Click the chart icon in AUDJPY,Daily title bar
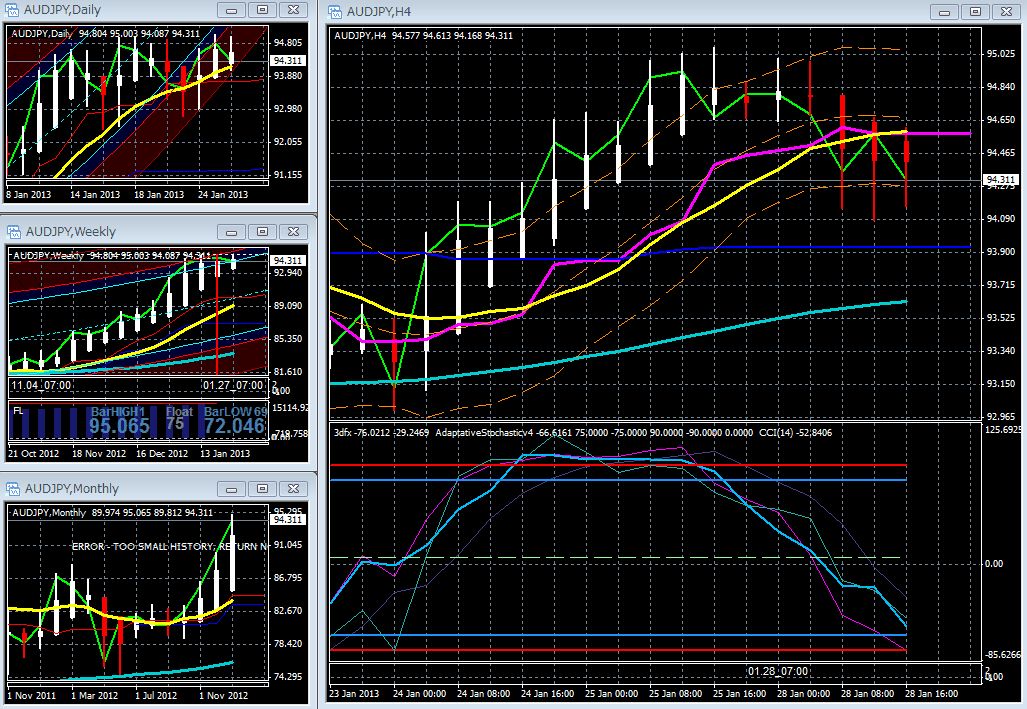This screenshot has width=1027, height=709. (x=12, y=10)
